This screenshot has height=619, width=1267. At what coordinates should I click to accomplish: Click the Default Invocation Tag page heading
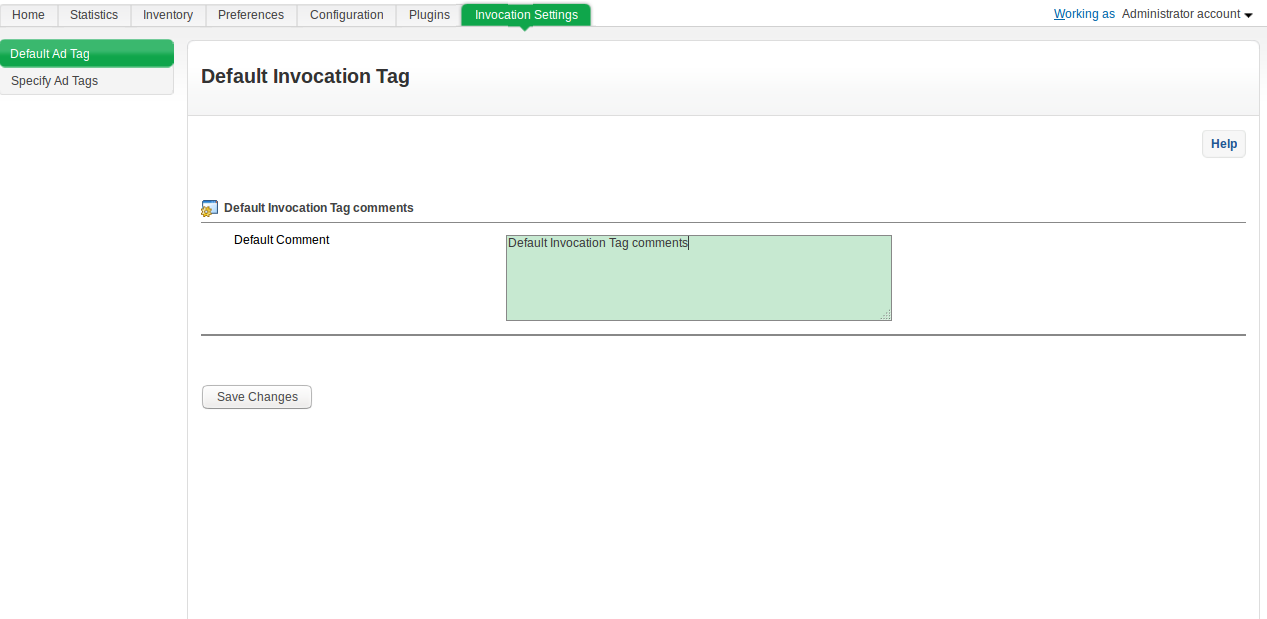[x=305, y=76]
